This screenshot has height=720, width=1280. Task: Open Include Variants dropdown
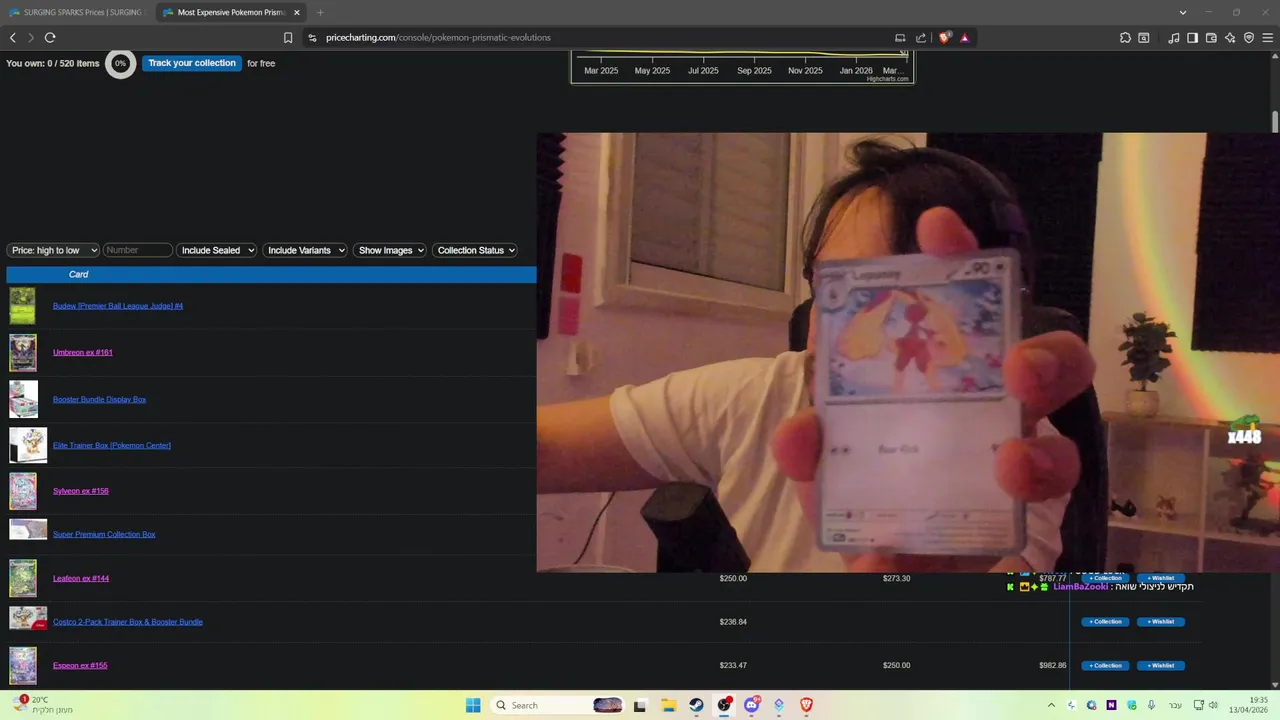[305, 250]
